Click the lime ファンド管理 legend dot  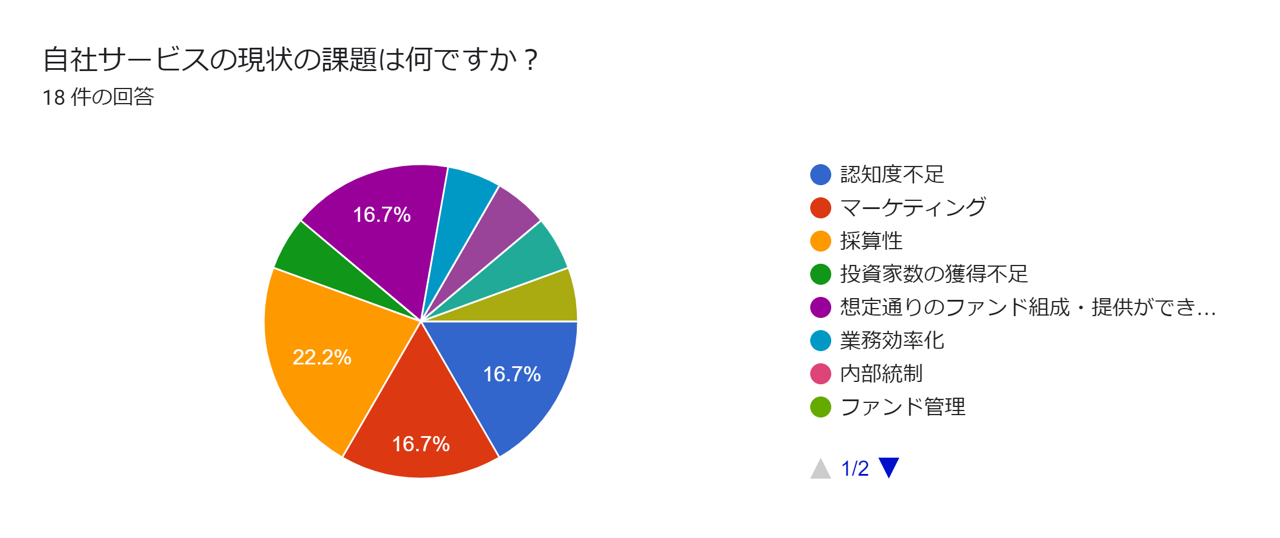click(x=821, y=407)
